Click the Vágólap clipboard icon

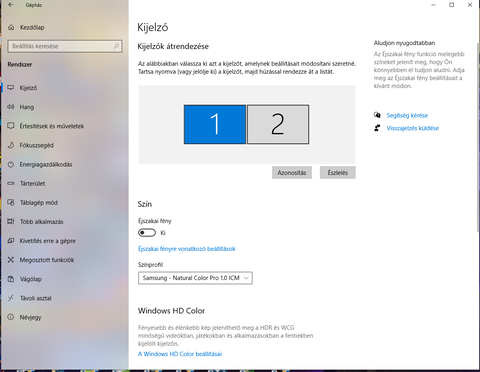[11, 279]
